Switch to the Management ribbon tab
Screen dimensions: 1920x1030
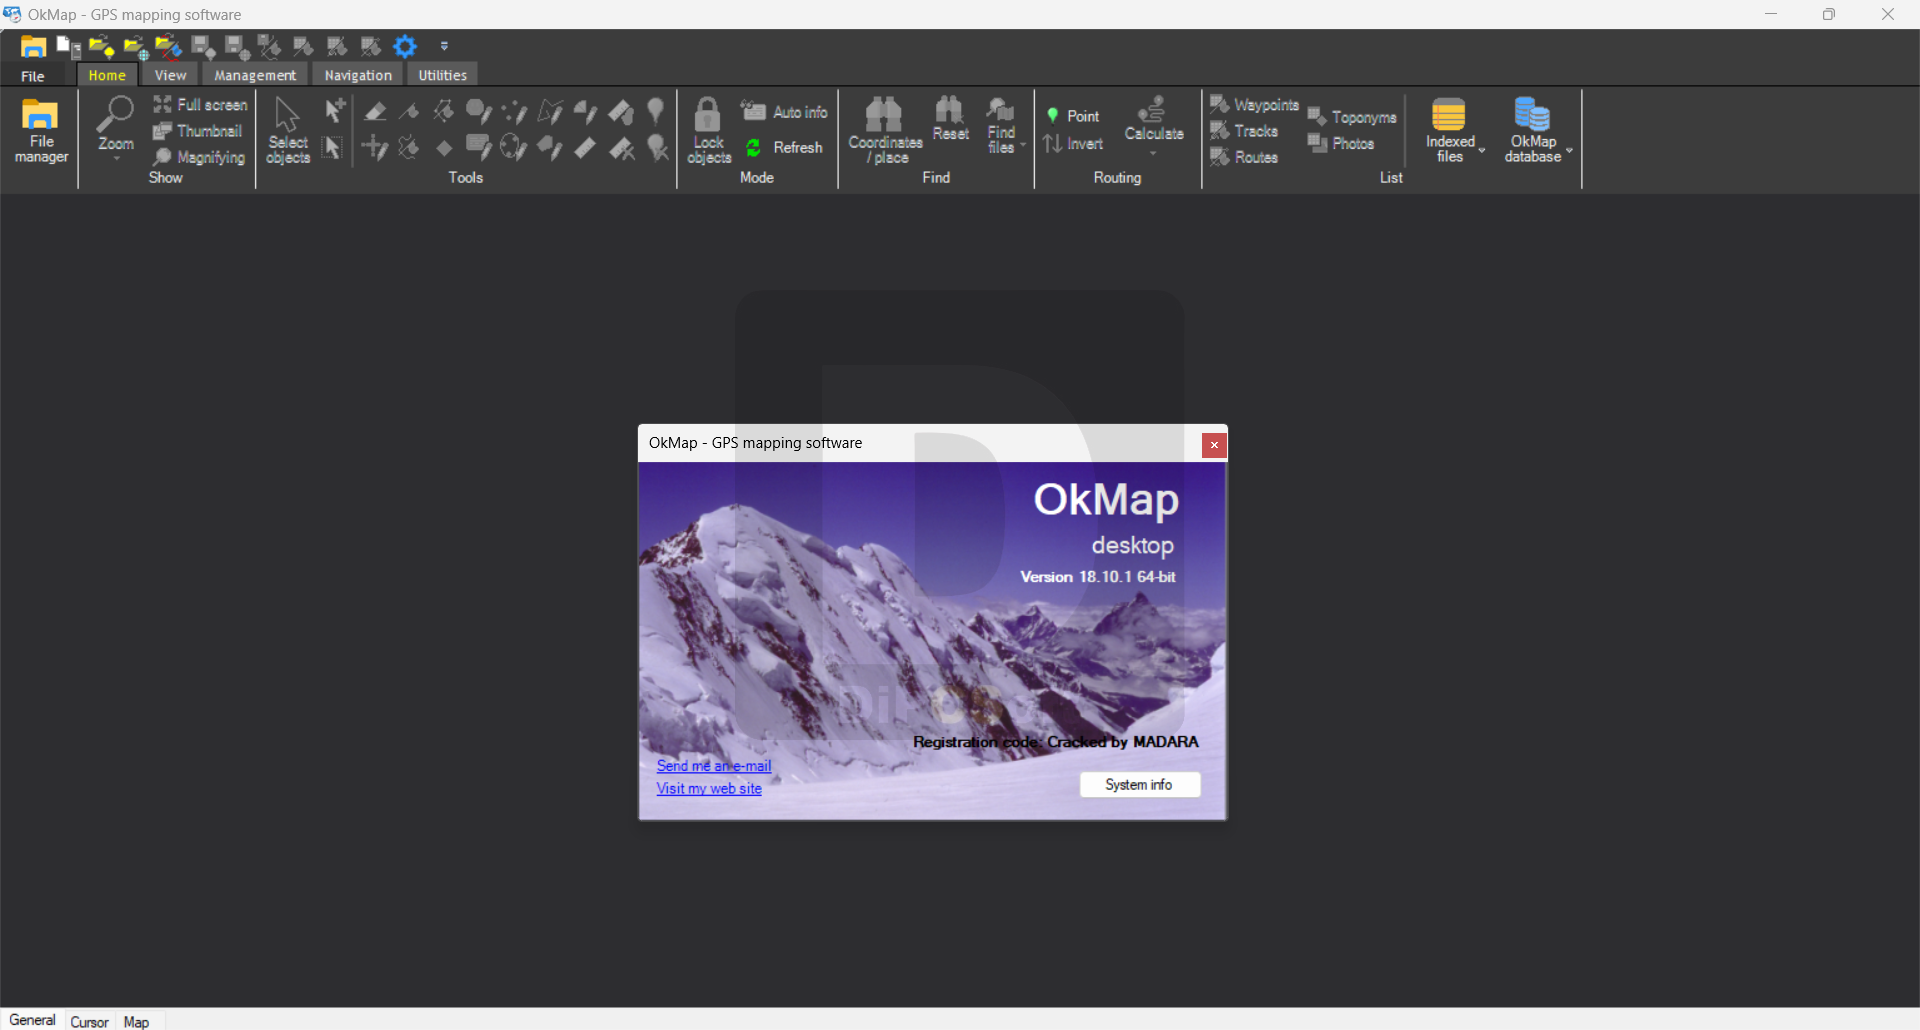[x=255, y=75]
